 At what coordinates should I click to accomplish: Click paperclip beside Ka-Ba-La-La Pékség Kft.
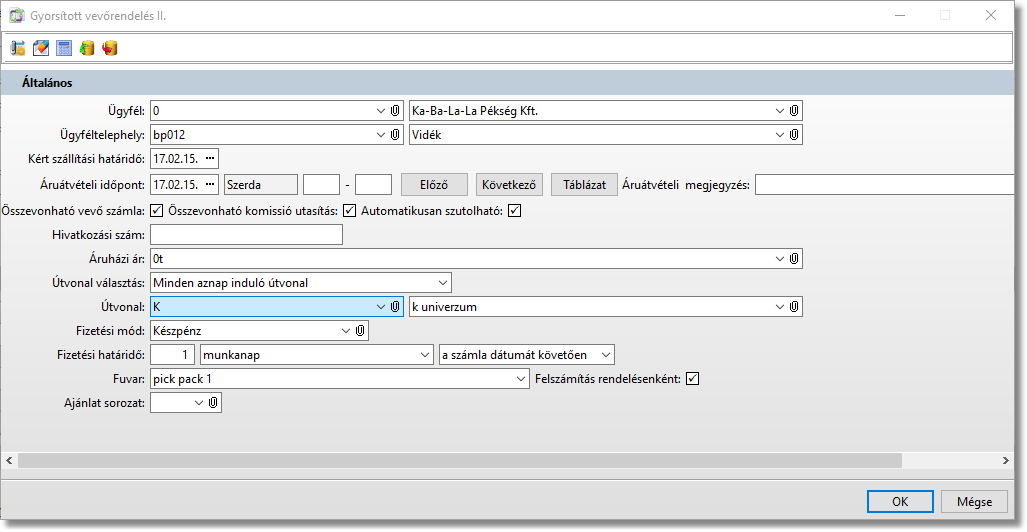coord(794,111)
